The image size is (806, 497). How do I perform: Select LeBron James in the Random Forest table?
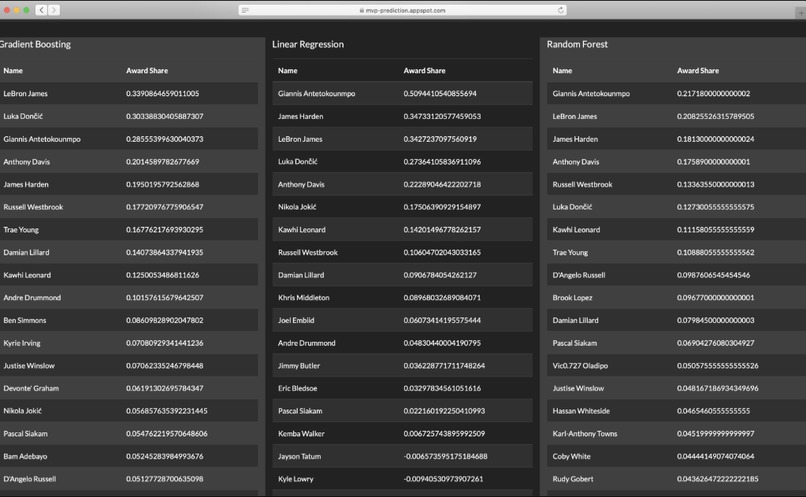point(574,116)
